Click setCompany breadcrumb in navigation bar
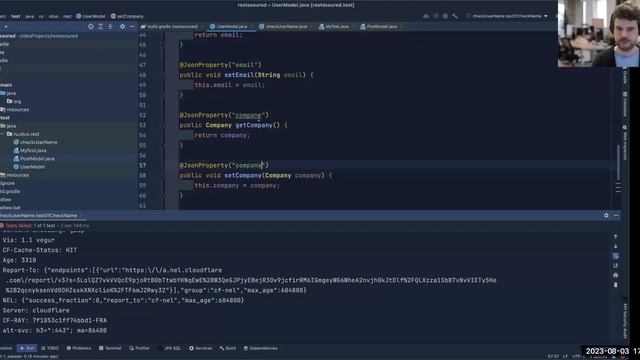The image size is (640, 360). coord(127,16)
